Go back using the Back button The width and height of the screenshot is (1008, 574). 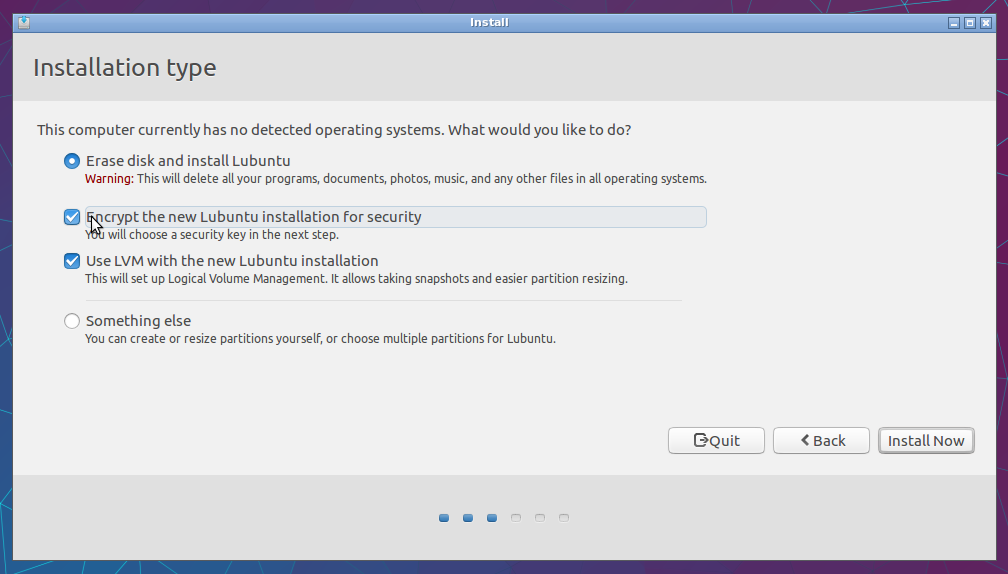(x=821, y=441)
